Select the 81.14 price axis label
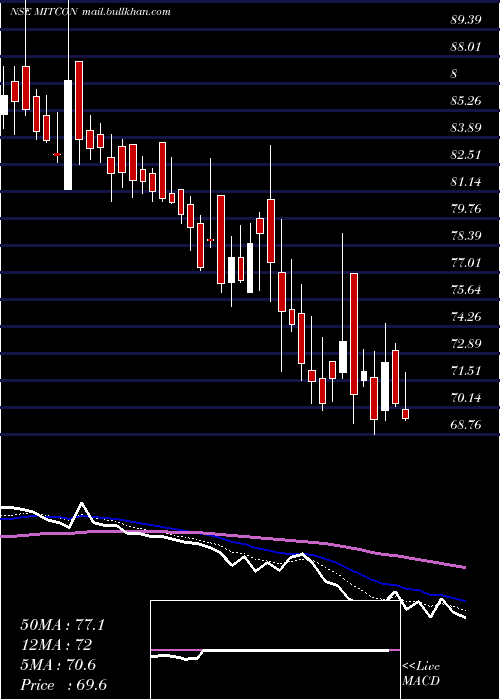The height and width of the screenshot is (700, 500). point(466,182)
